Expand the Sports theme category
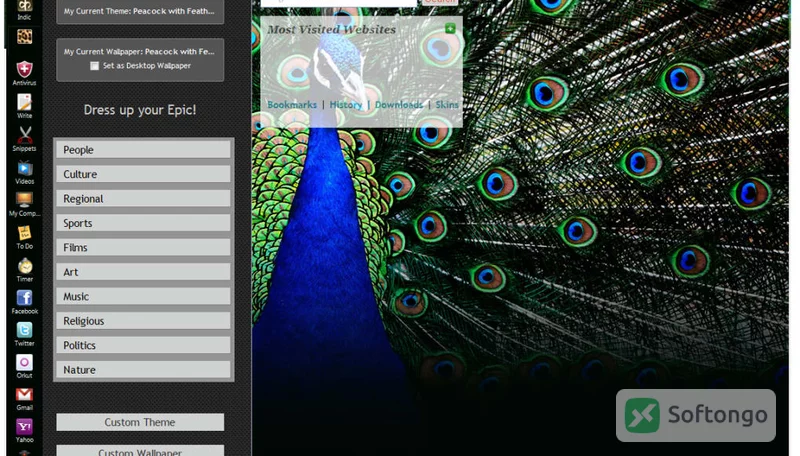This screenshot has width=800, height=456. [x=143, y=223]
